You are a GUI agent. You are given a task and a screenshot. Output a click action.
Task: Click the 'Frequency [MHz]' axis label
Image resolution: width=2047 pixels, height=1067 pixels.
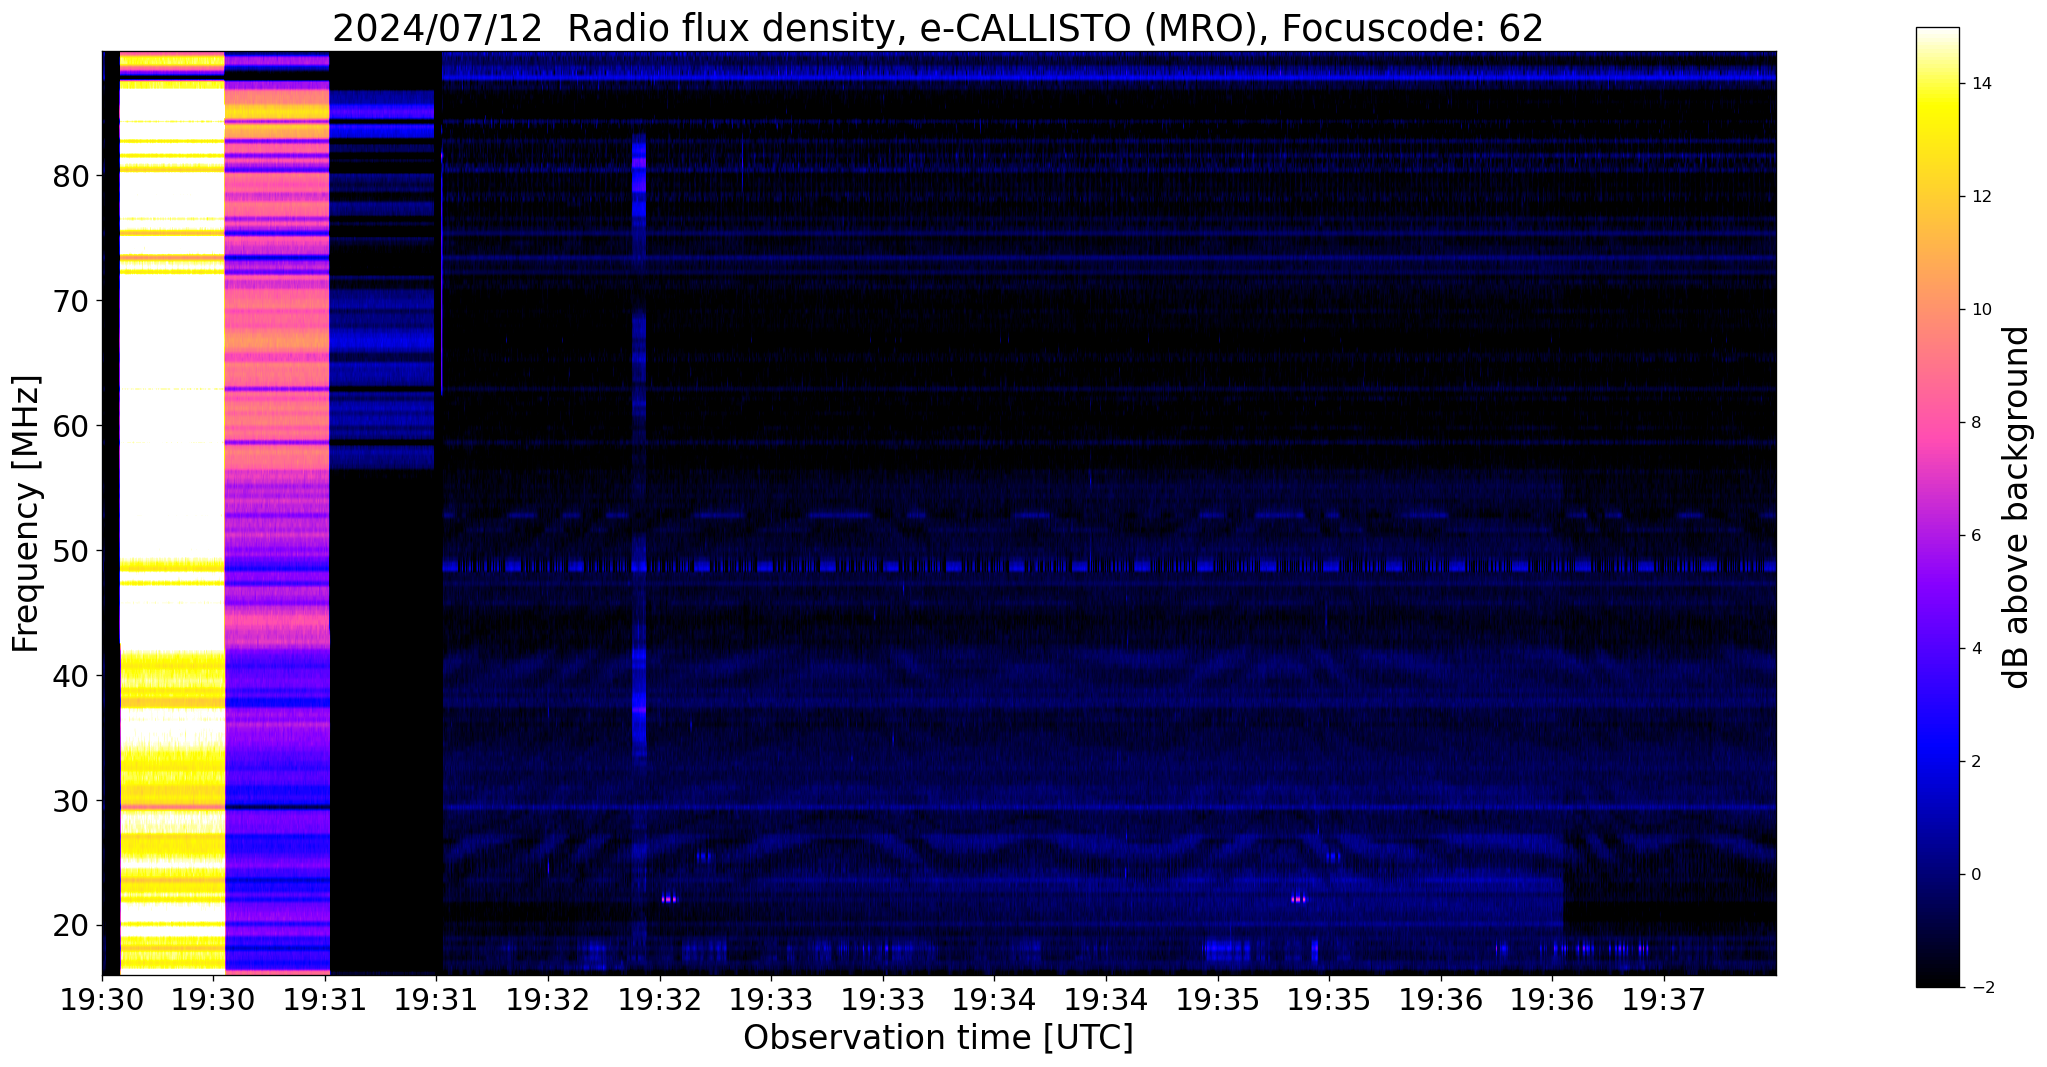[x=27, y=513]
